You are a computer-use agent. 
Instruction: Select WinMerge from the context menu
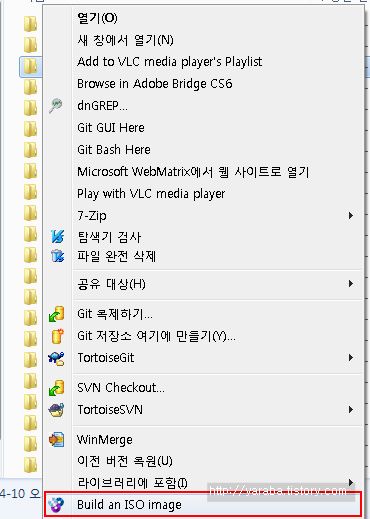coord(203,440)
